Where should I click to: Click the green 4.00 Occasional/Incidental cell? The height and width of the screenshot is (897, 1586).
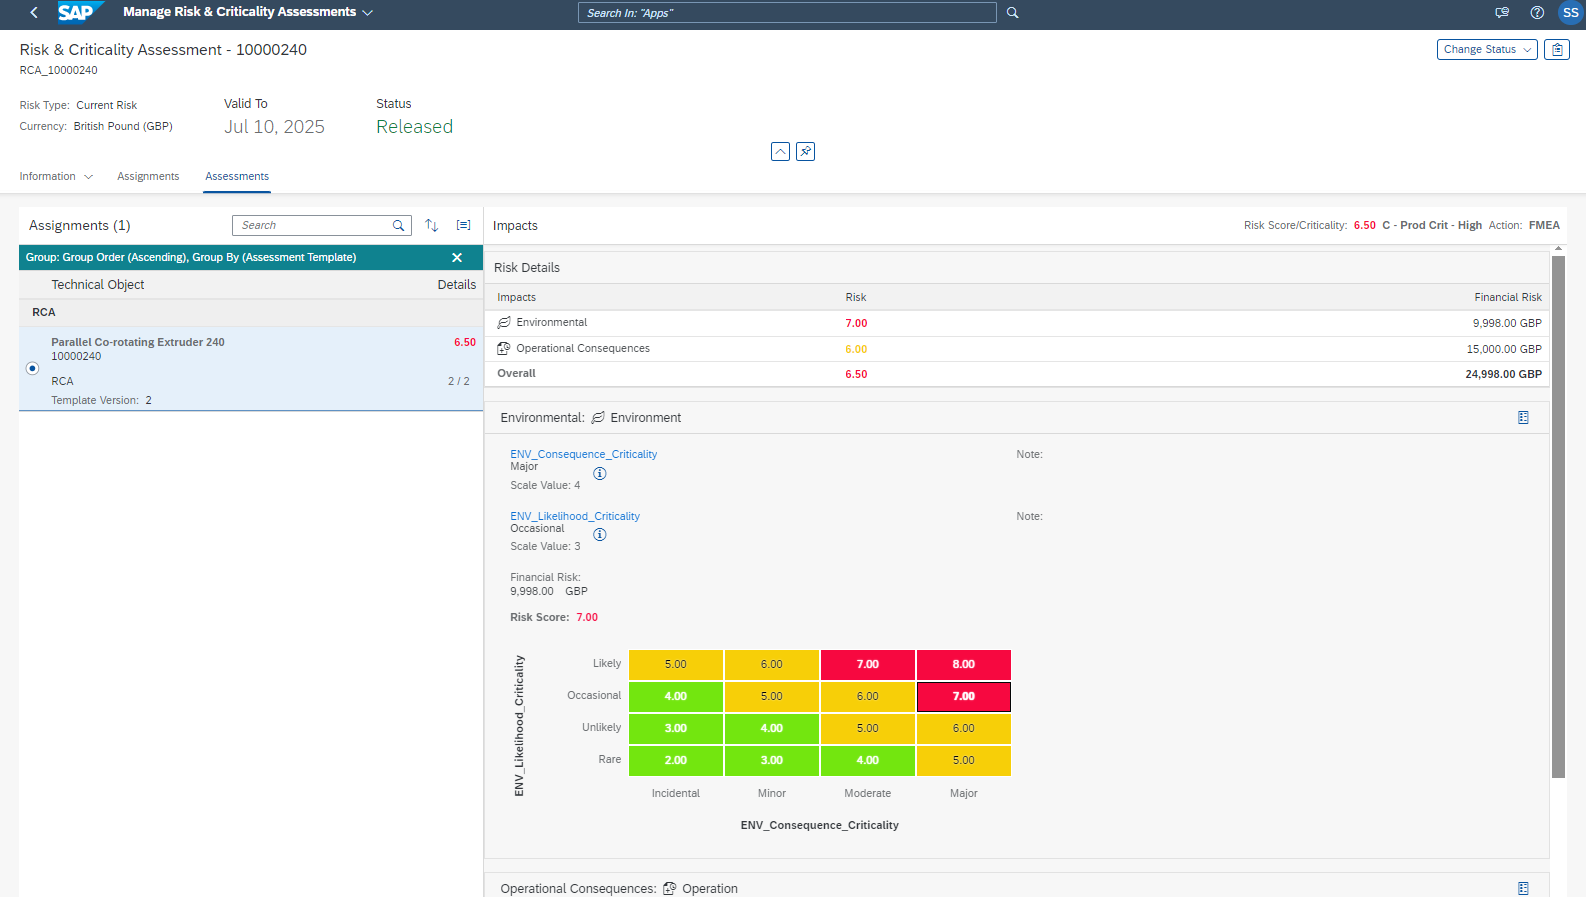pos(676,696)
